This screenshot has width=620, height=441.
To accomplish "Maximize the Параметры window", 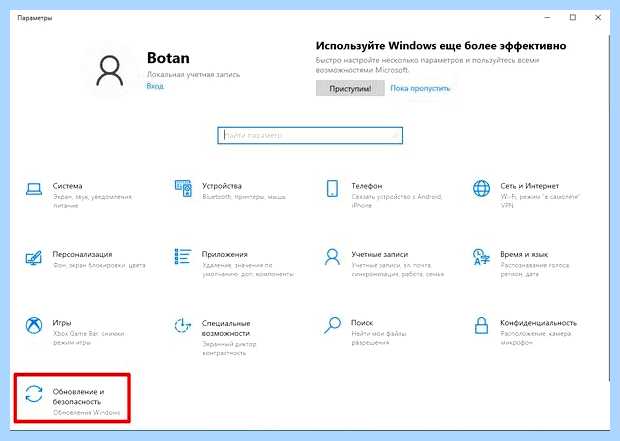I will 573,17.
